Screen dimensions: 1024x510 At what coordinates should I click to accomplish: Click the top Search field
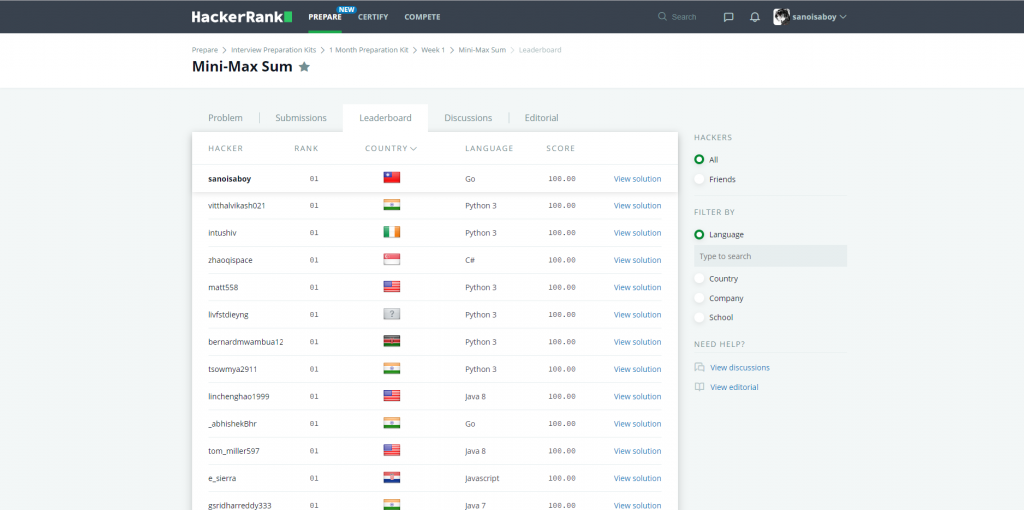[686, 17]
